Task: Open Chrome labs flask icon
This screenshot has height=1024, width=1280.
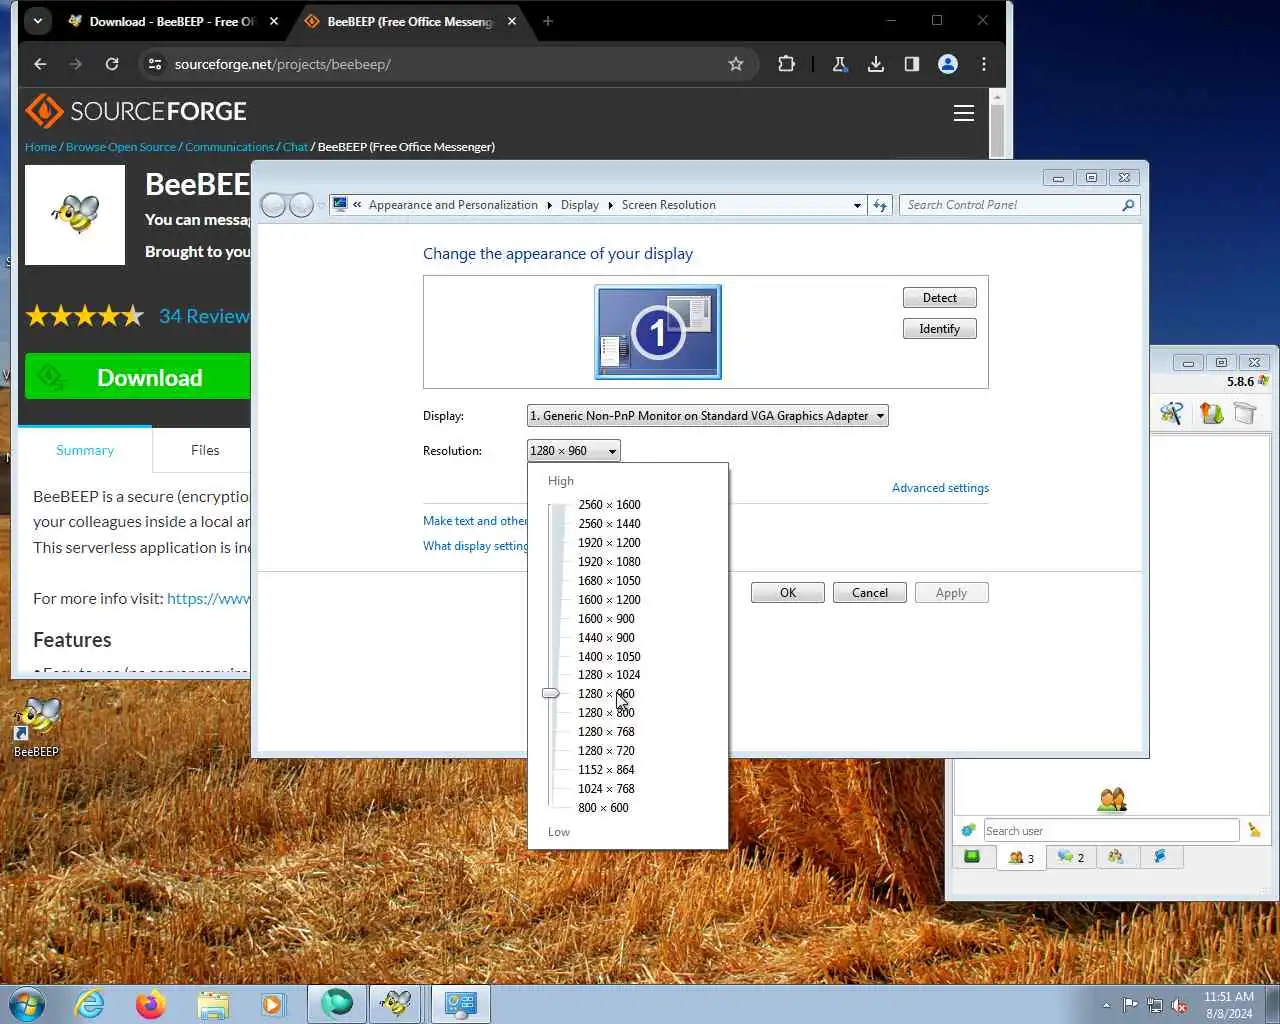Action: tap(840, 64)
